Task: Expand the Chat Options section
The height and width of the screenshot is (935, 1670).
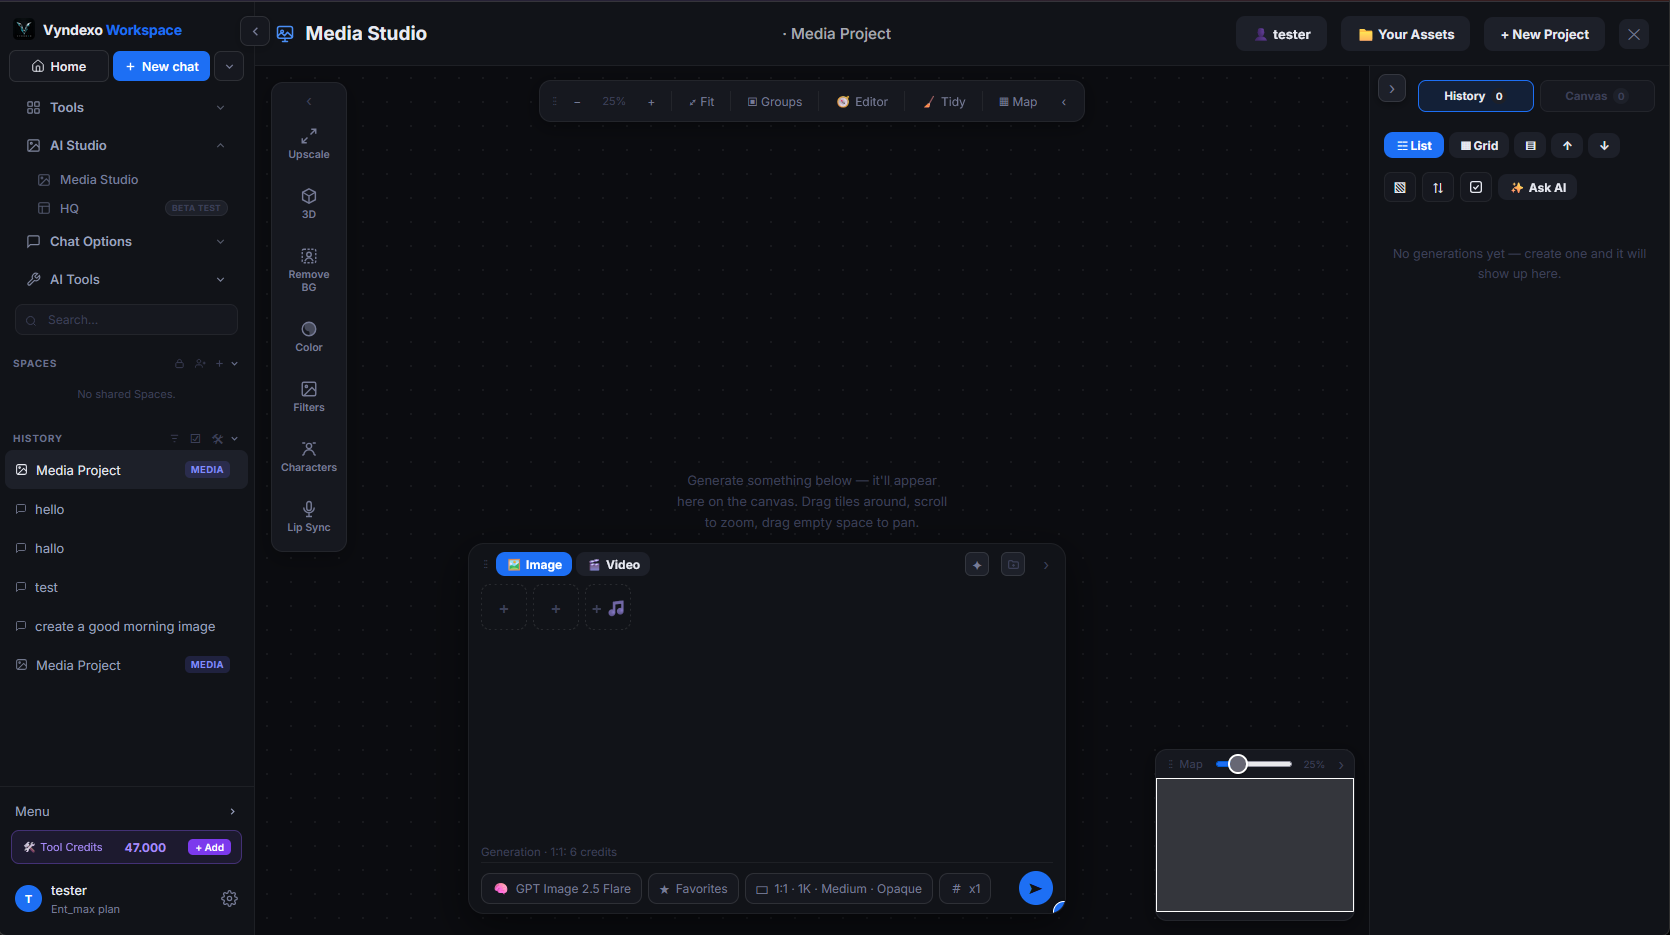Action: click(126, 242)
